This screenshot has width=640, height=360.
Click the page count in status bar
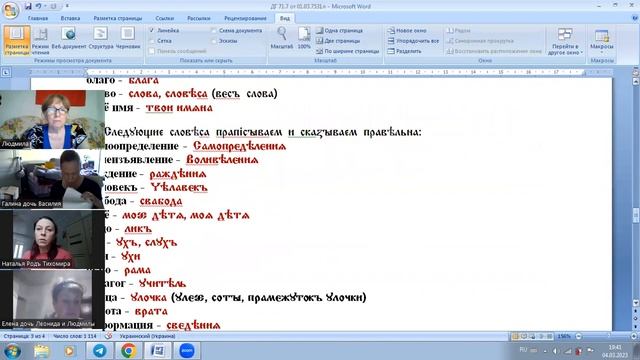tap(24, 336)
